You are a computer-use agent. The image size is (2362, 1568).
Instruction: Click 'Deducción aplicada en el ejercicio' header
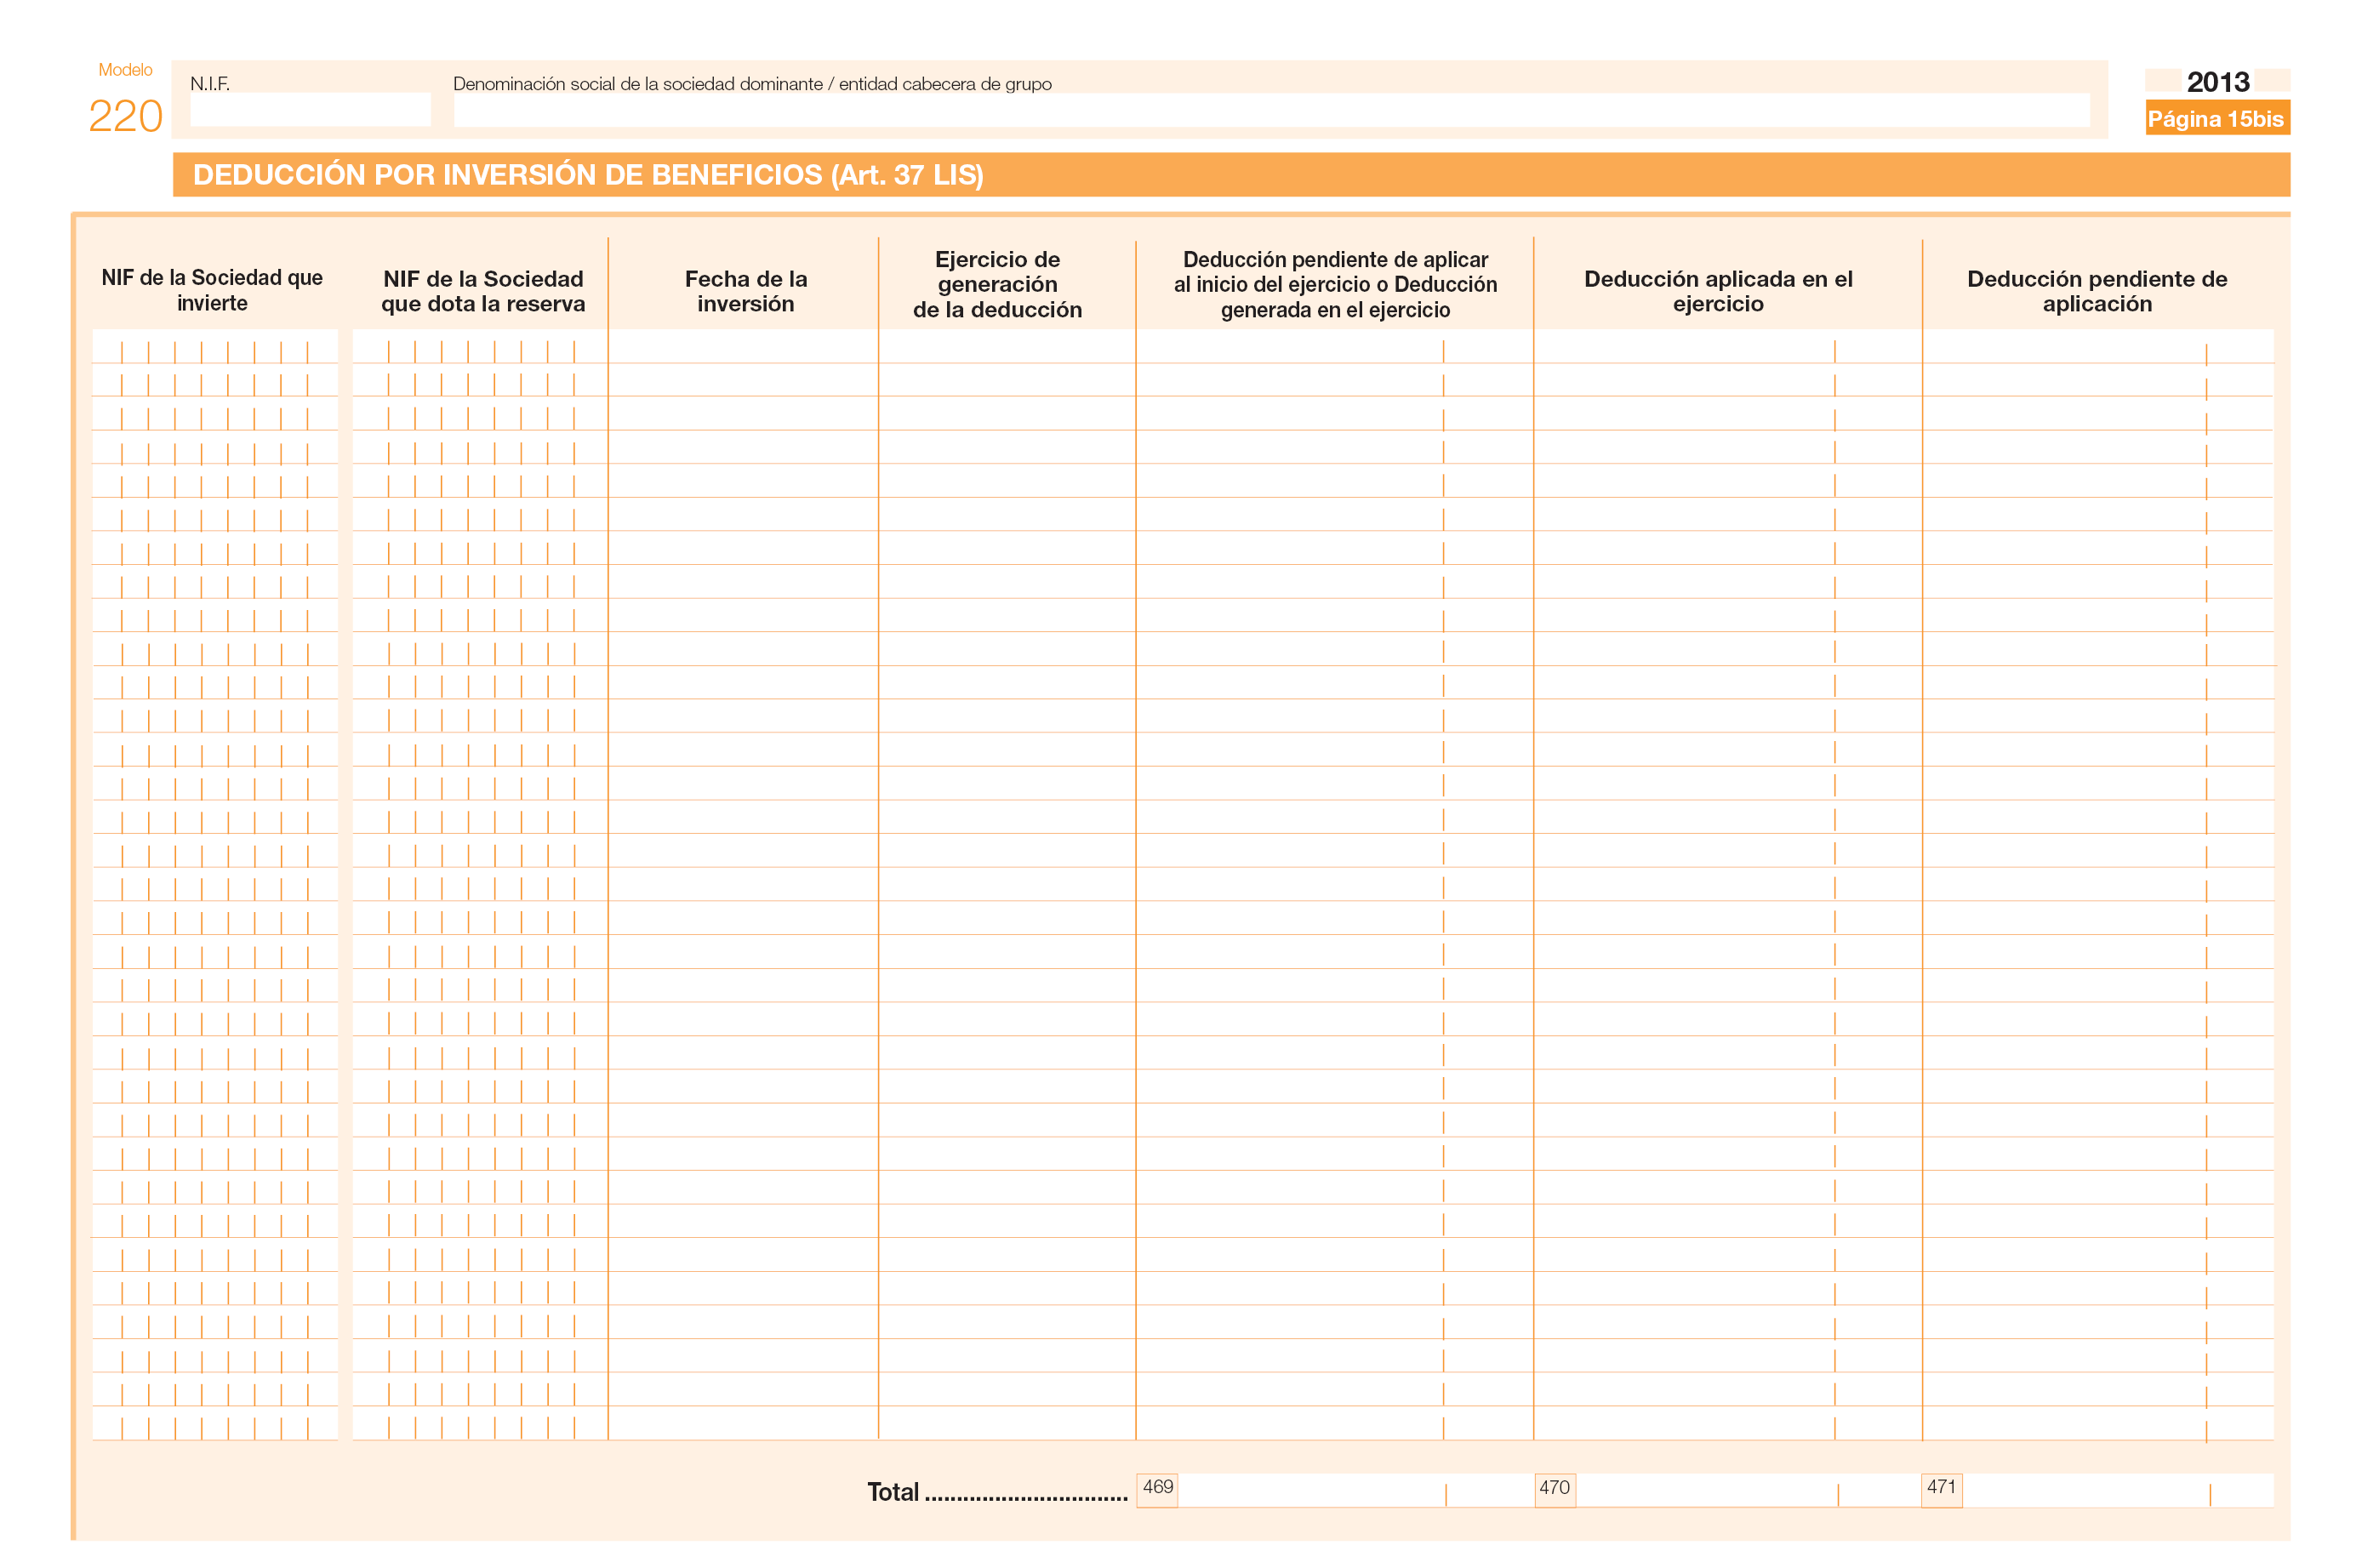pyautogui.click(x=1718, y=291)
